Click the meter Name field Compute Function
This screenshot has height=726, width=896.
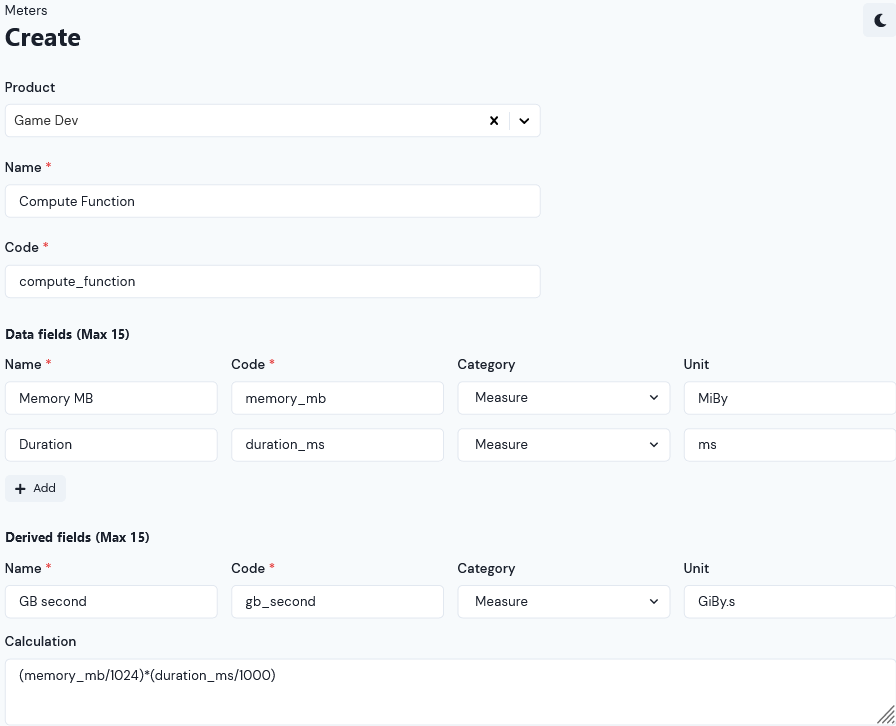click(x=273, y=201)
